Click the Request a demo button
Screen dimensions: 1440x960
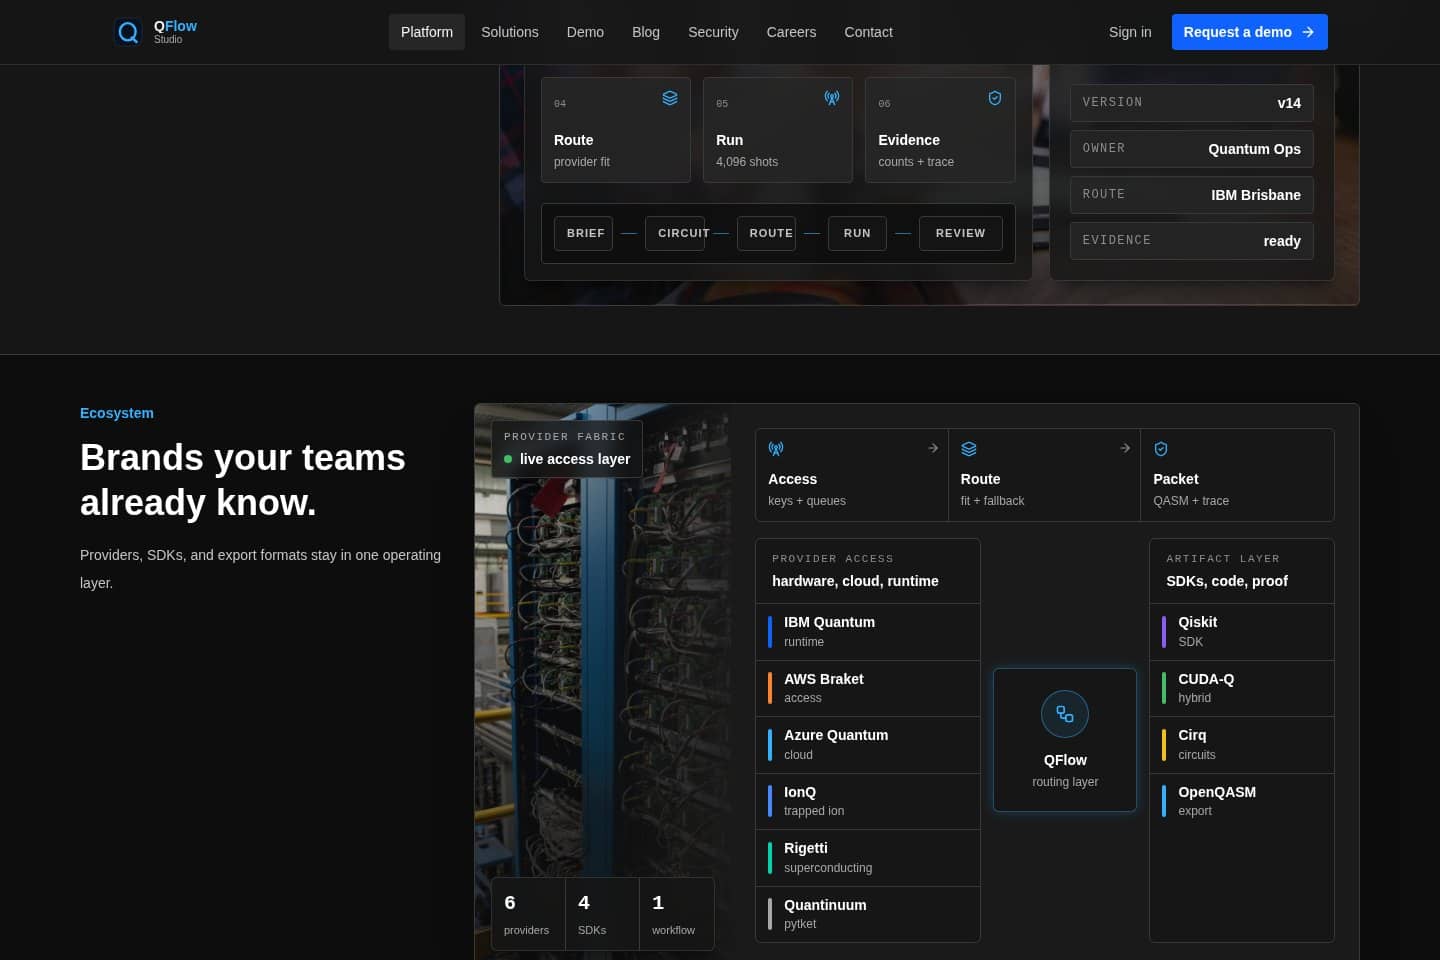click(x=1250, y=32)
